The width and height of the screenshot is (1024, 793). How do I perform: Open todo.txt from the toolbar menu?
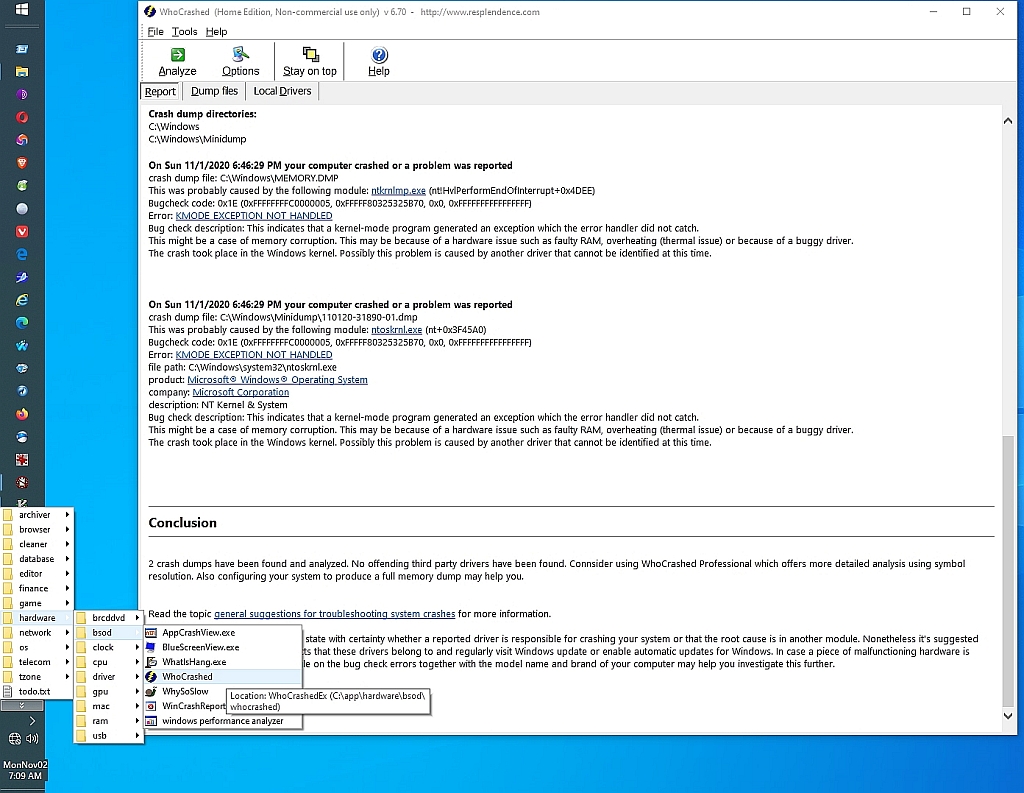37,692
